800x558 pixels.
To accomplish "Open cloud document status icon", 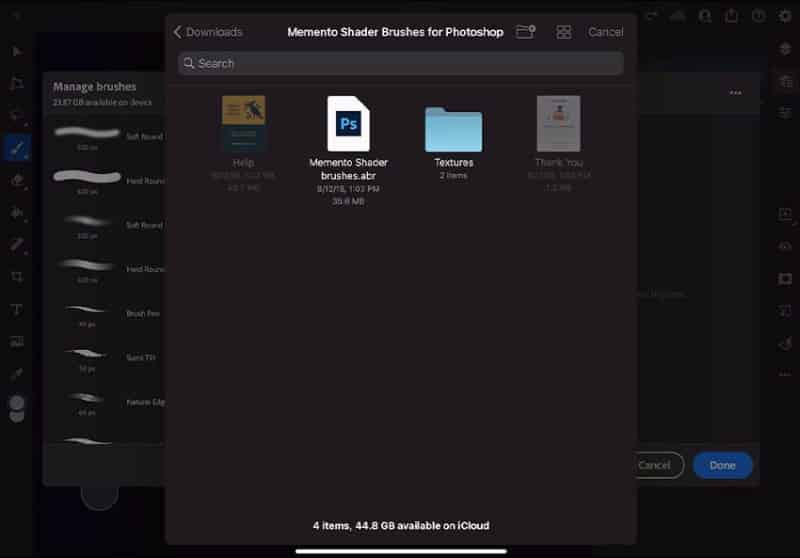I will [x=678, y=16].
